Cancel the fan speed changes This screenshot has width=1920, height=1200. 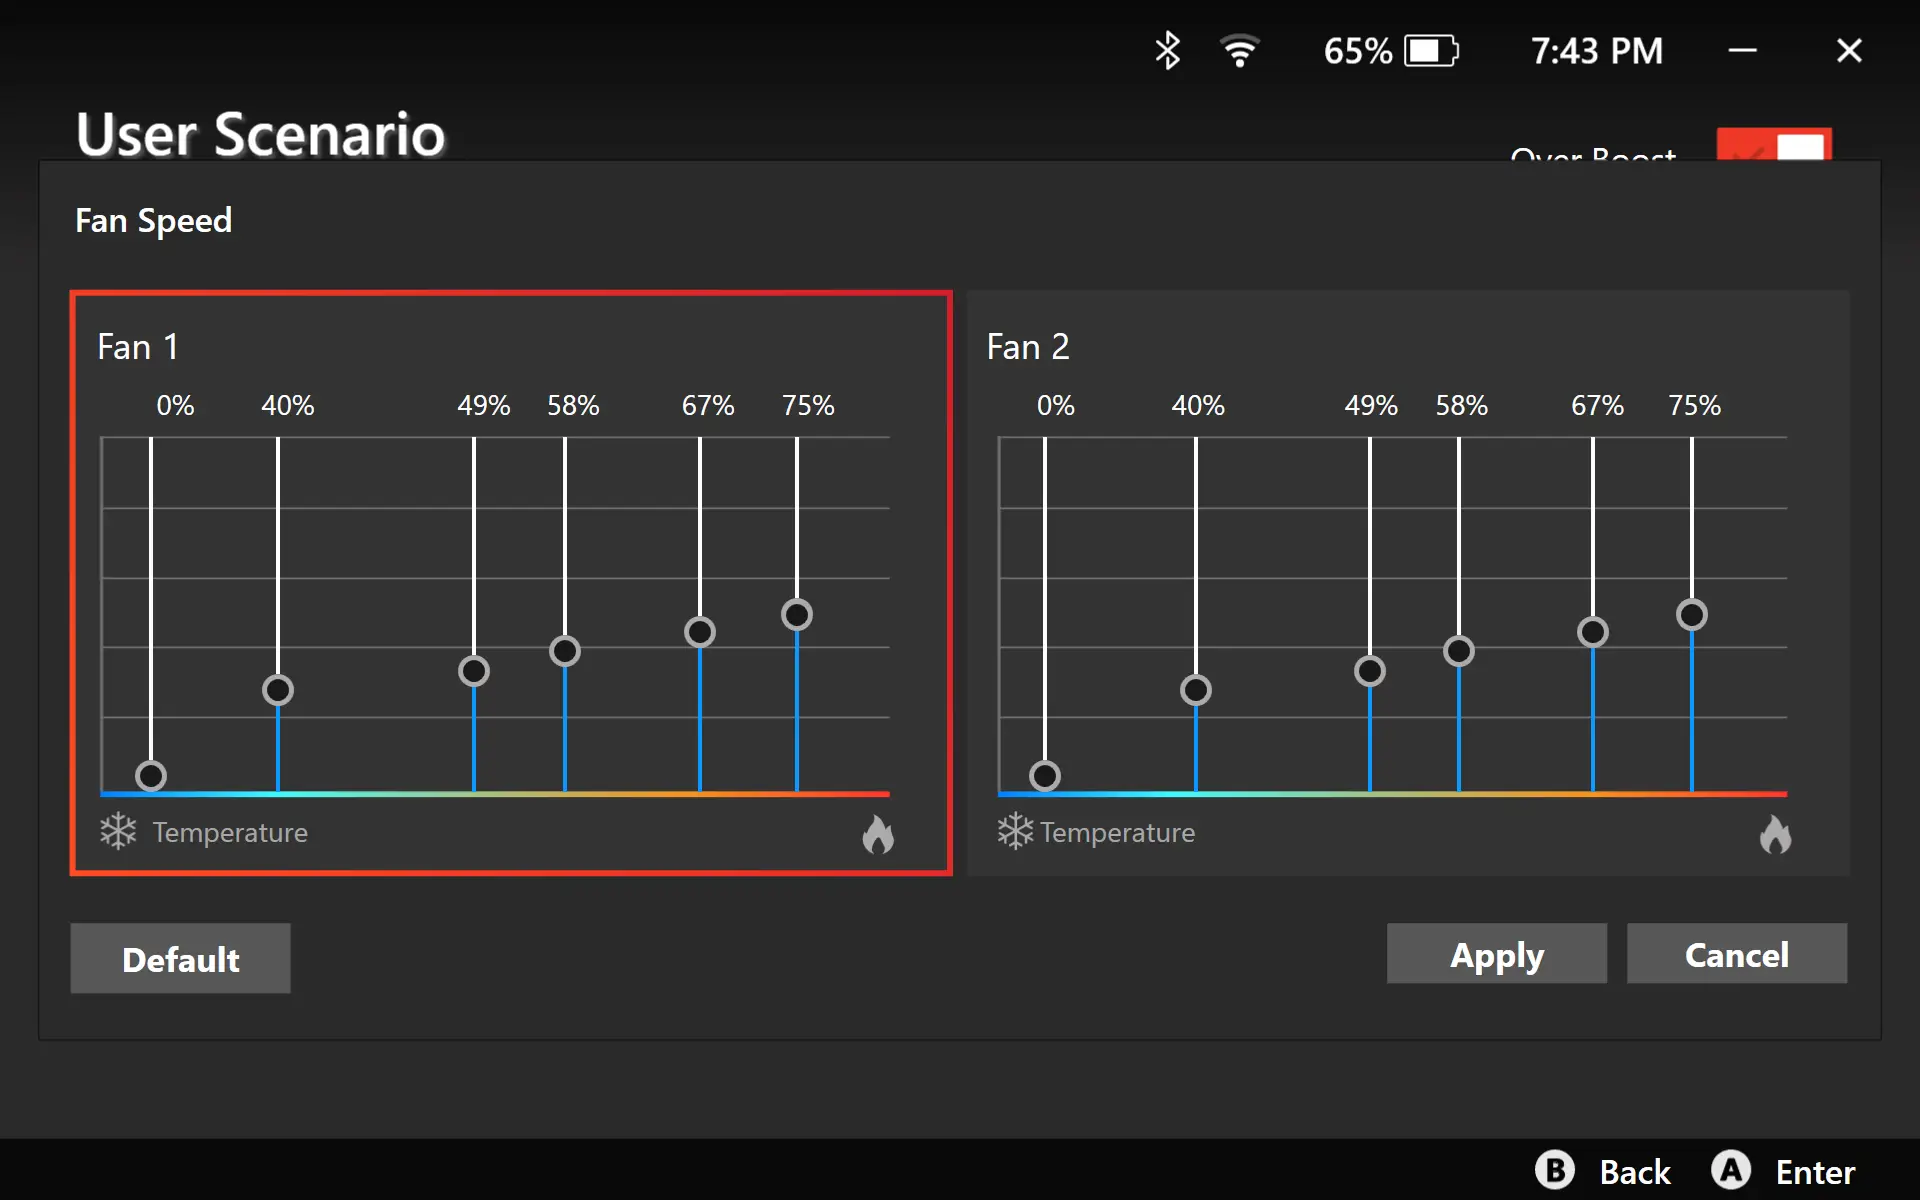coord(1736,954)
